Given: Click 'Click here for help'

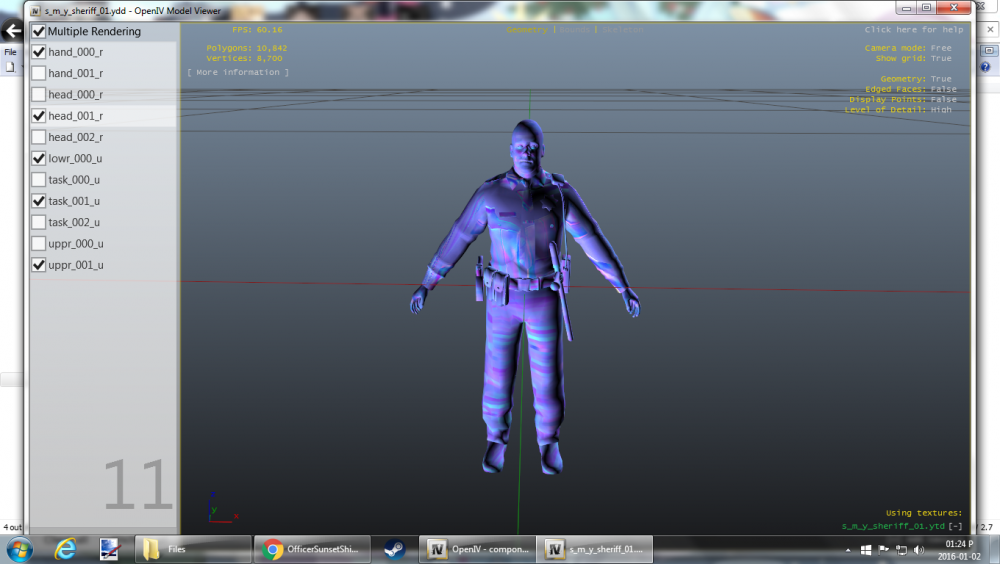Looking at the screenshot, I should coord(914,30).
